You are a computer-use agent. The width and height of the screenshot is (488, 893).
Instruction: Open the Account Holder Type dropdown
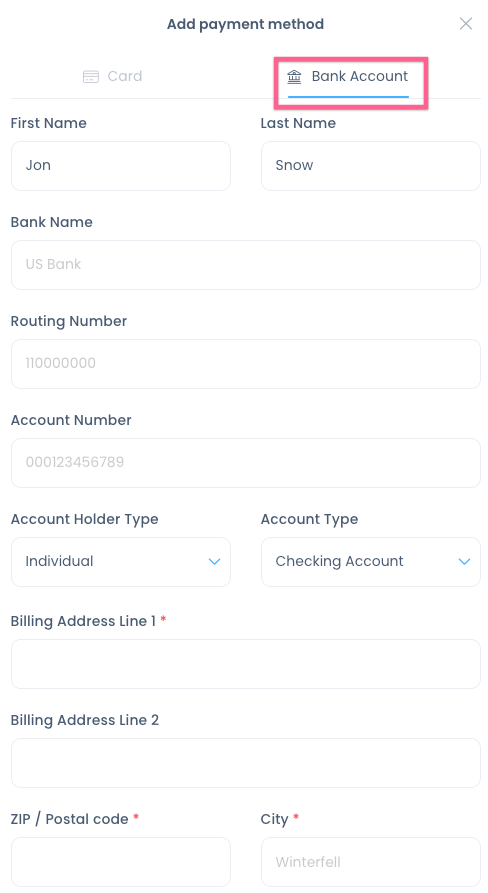pyautogui.click(x=121, y=562)
